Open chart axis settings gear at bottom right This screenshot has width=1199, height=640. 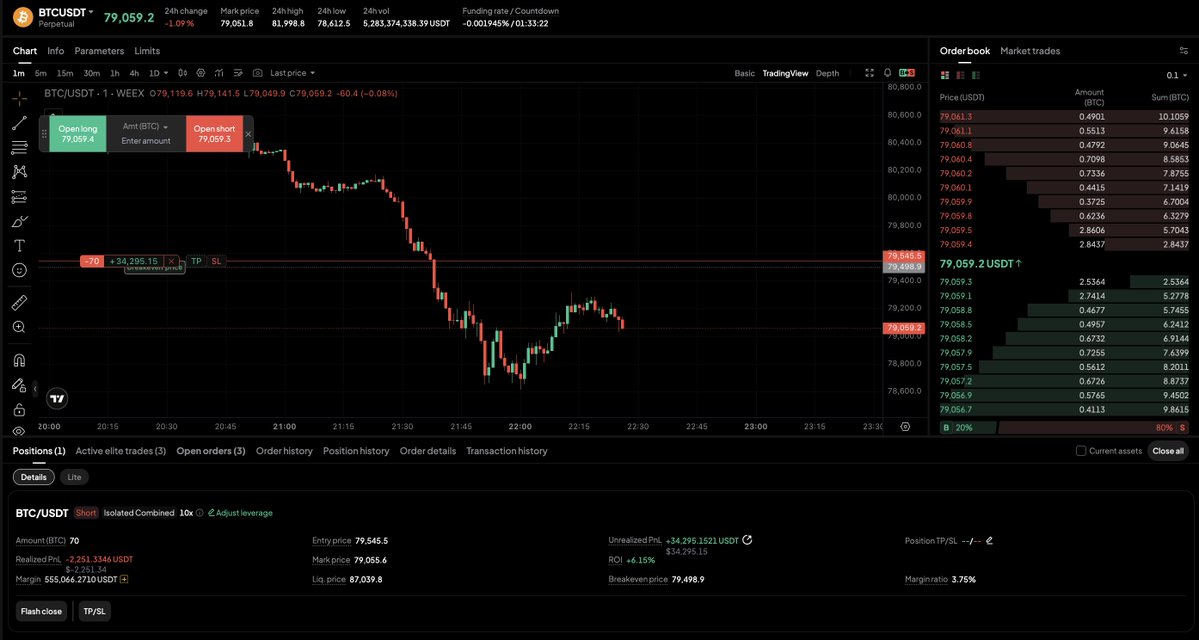click(905, 427)
